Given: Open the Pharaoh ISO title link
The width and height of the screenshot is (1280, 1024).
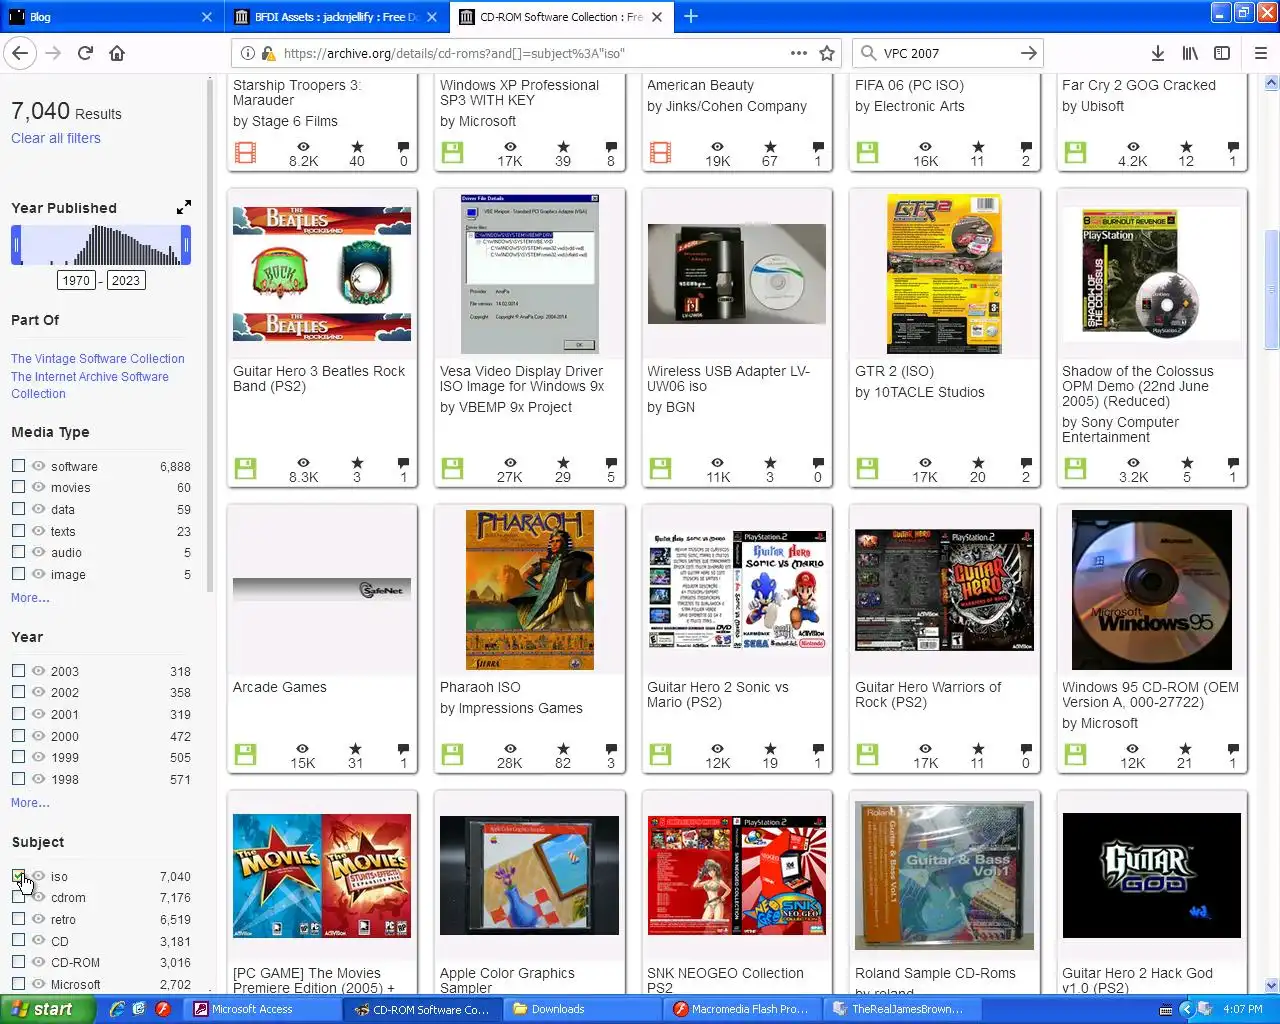Looking at the screenshot, I should click(x=480, y=687).
